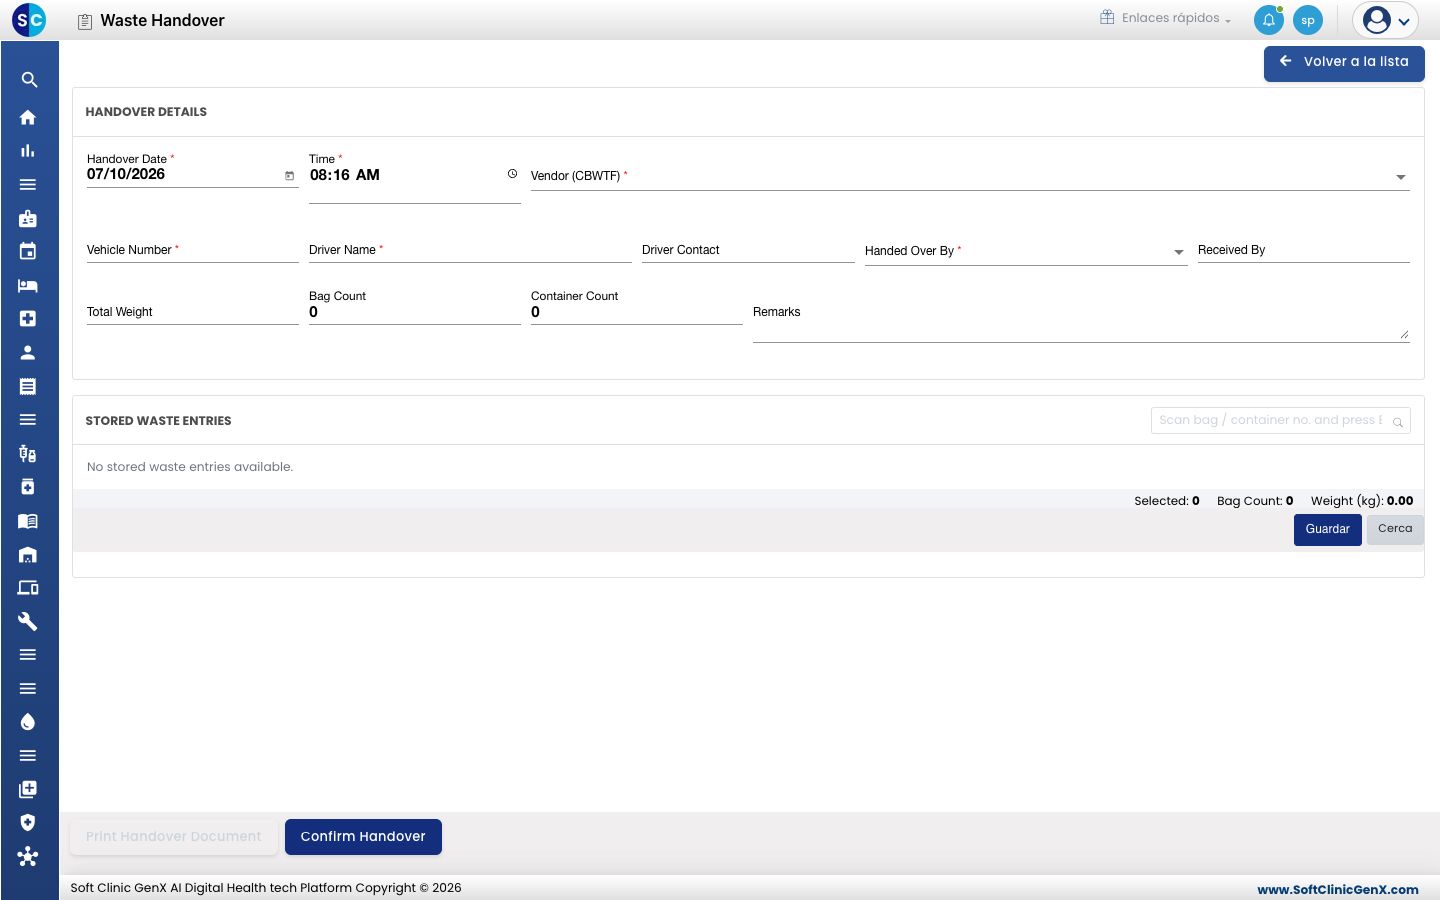The image size is (1440, 900).
Task: Confirm the handover with Confirm Handover button
Action: point(363,837)
